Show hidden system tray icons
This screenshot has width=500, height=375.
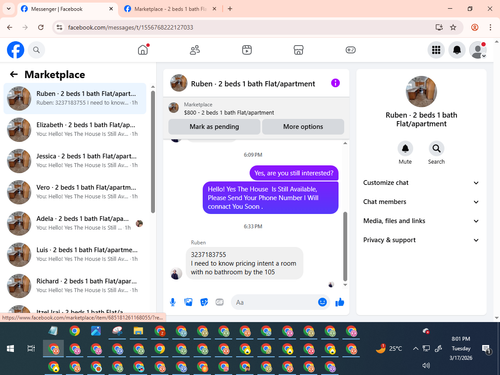point(415,349)
